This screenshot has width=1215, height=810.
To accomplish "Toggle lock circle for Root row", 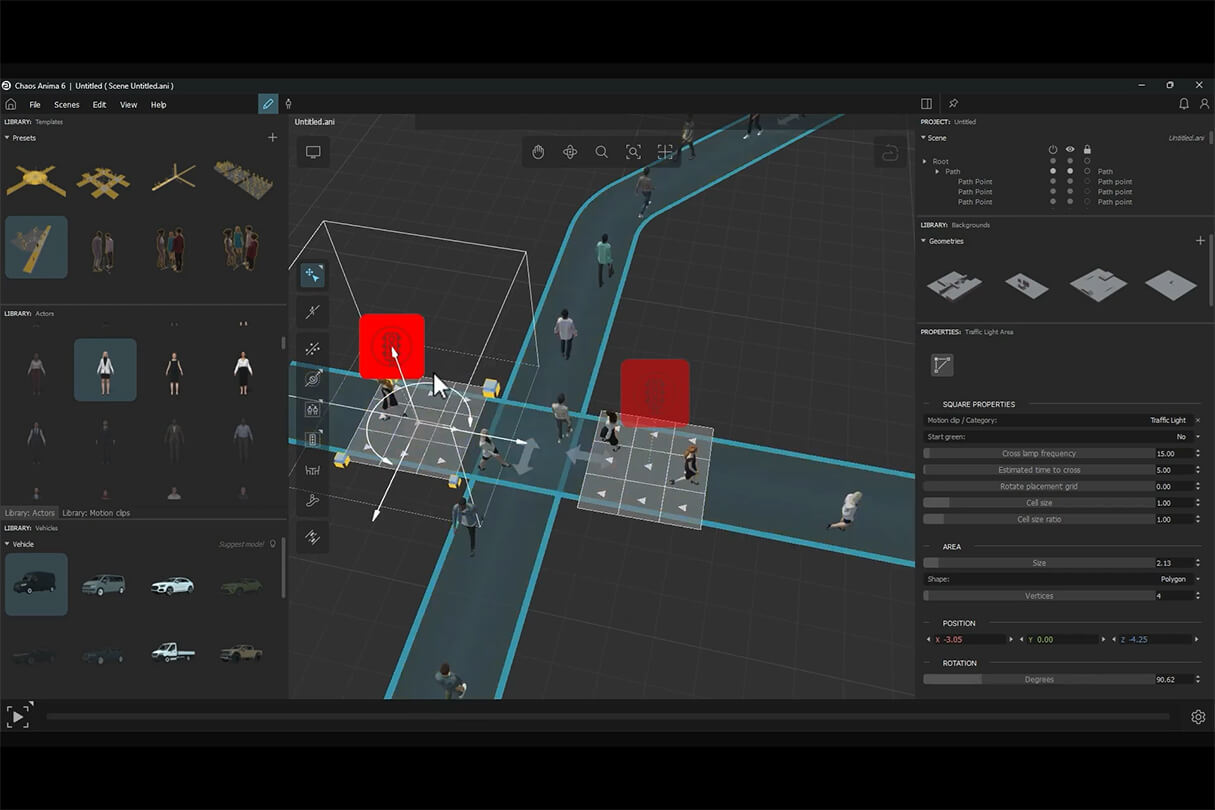I will [x=1087, y=161].
